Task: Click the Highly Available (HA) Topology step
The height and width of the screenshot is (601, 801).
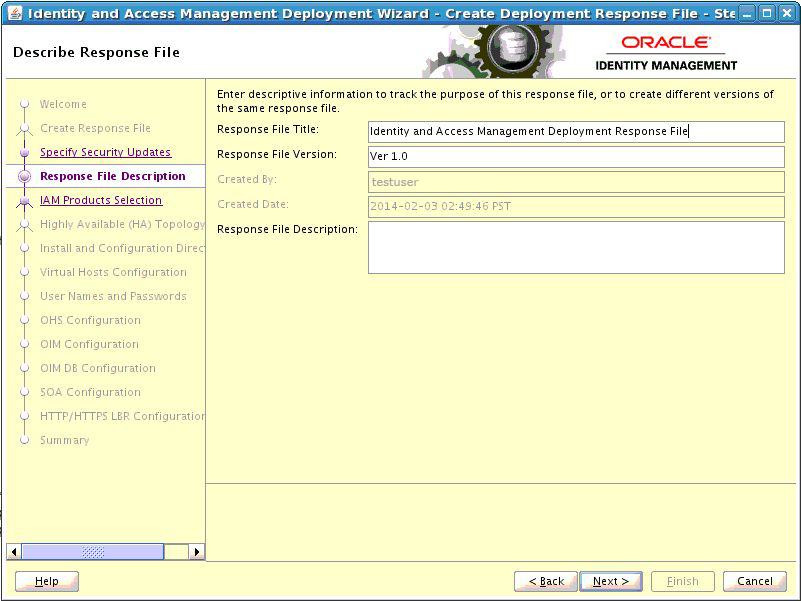Action: click(x=122, y=224)
